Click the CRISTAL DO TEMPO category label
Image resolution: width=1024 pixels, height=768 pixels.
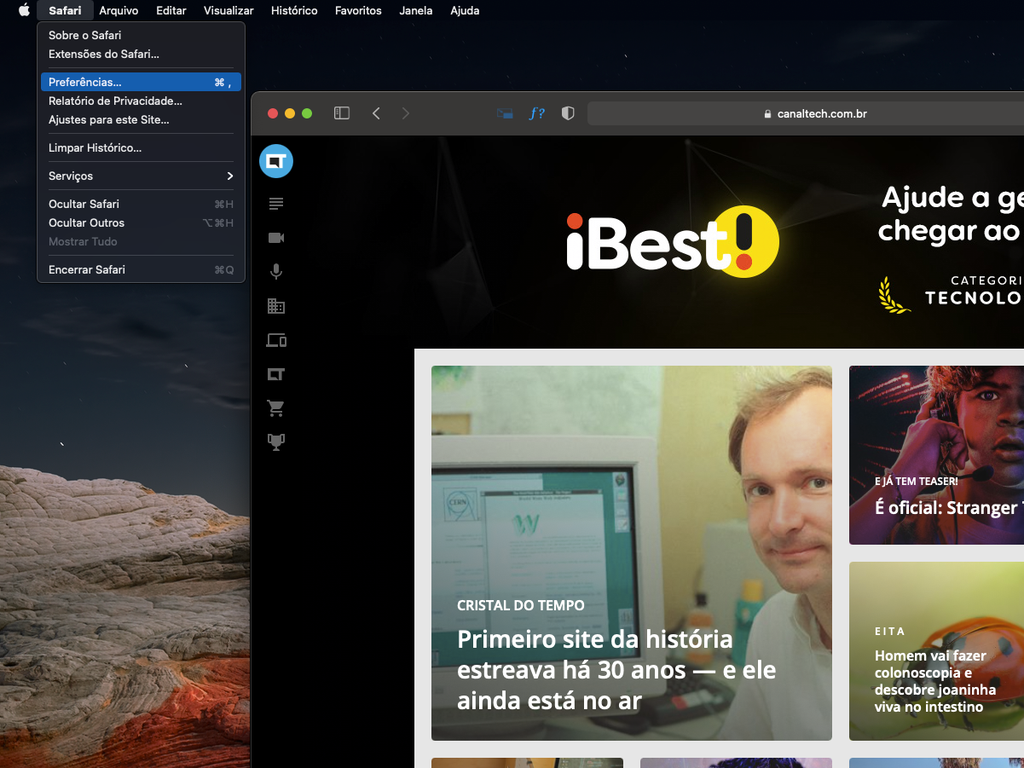(x=520, y=605)
